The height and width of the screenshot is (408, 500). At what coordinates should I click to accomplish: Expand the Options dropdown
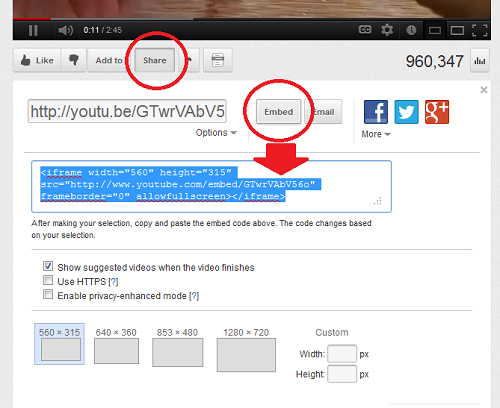pyautogui.click(x=216, y=133)
